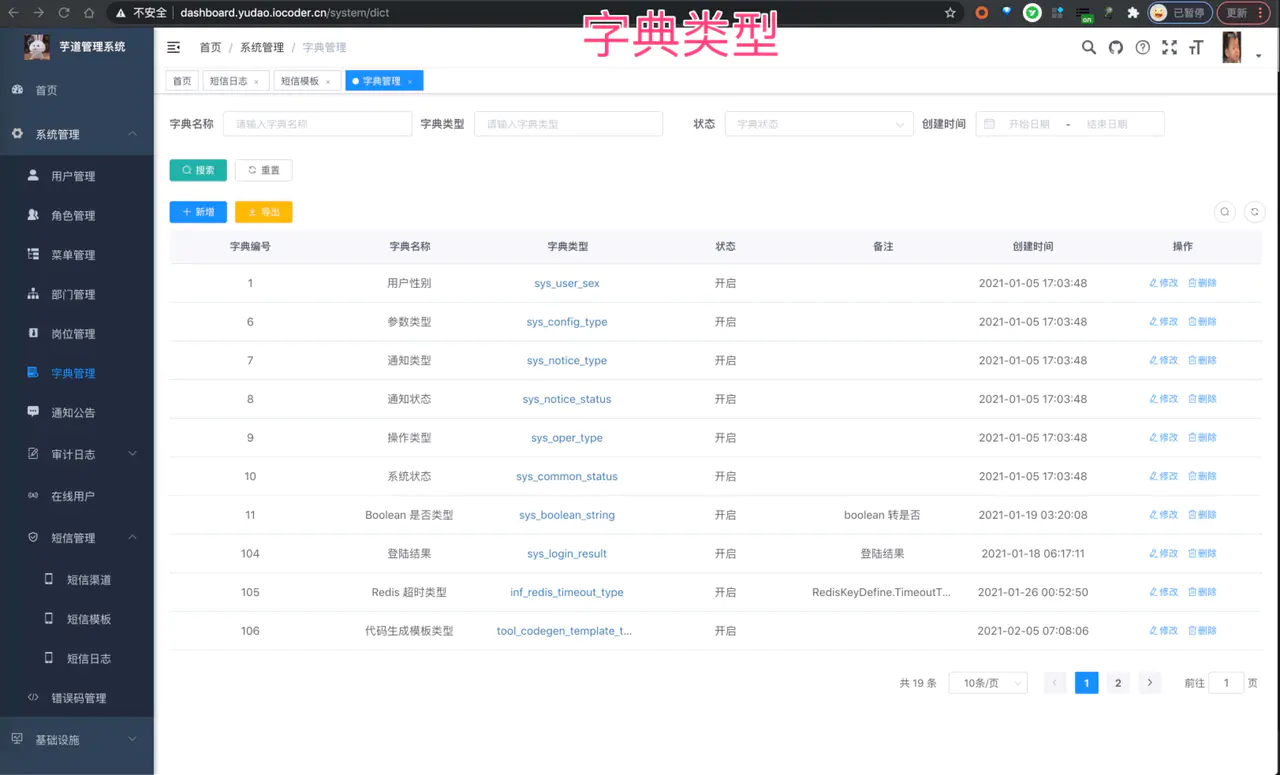The image size is (1280, 775).
Task: Switch to the 首页 page tab
Action: coord(182,81)
